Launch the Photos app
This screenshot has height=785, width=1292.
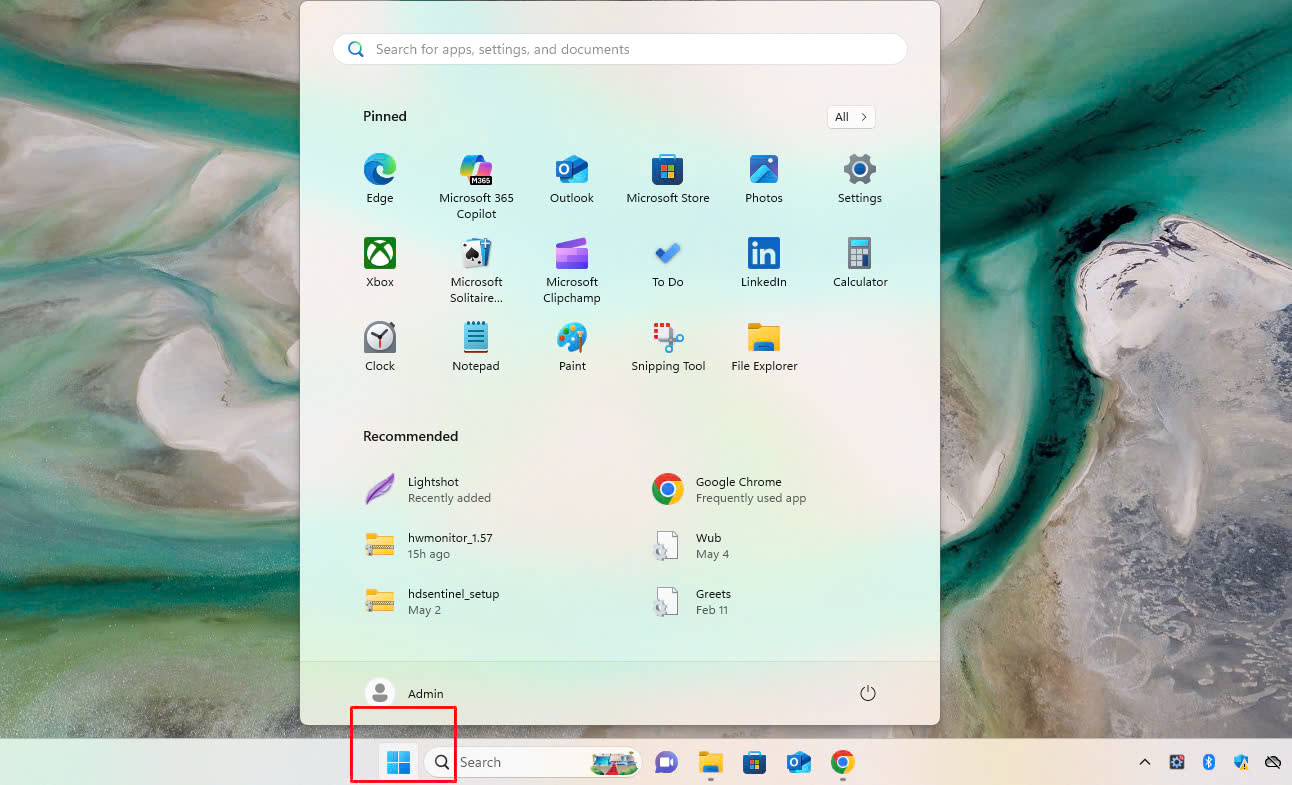click(x=764, y=179)
